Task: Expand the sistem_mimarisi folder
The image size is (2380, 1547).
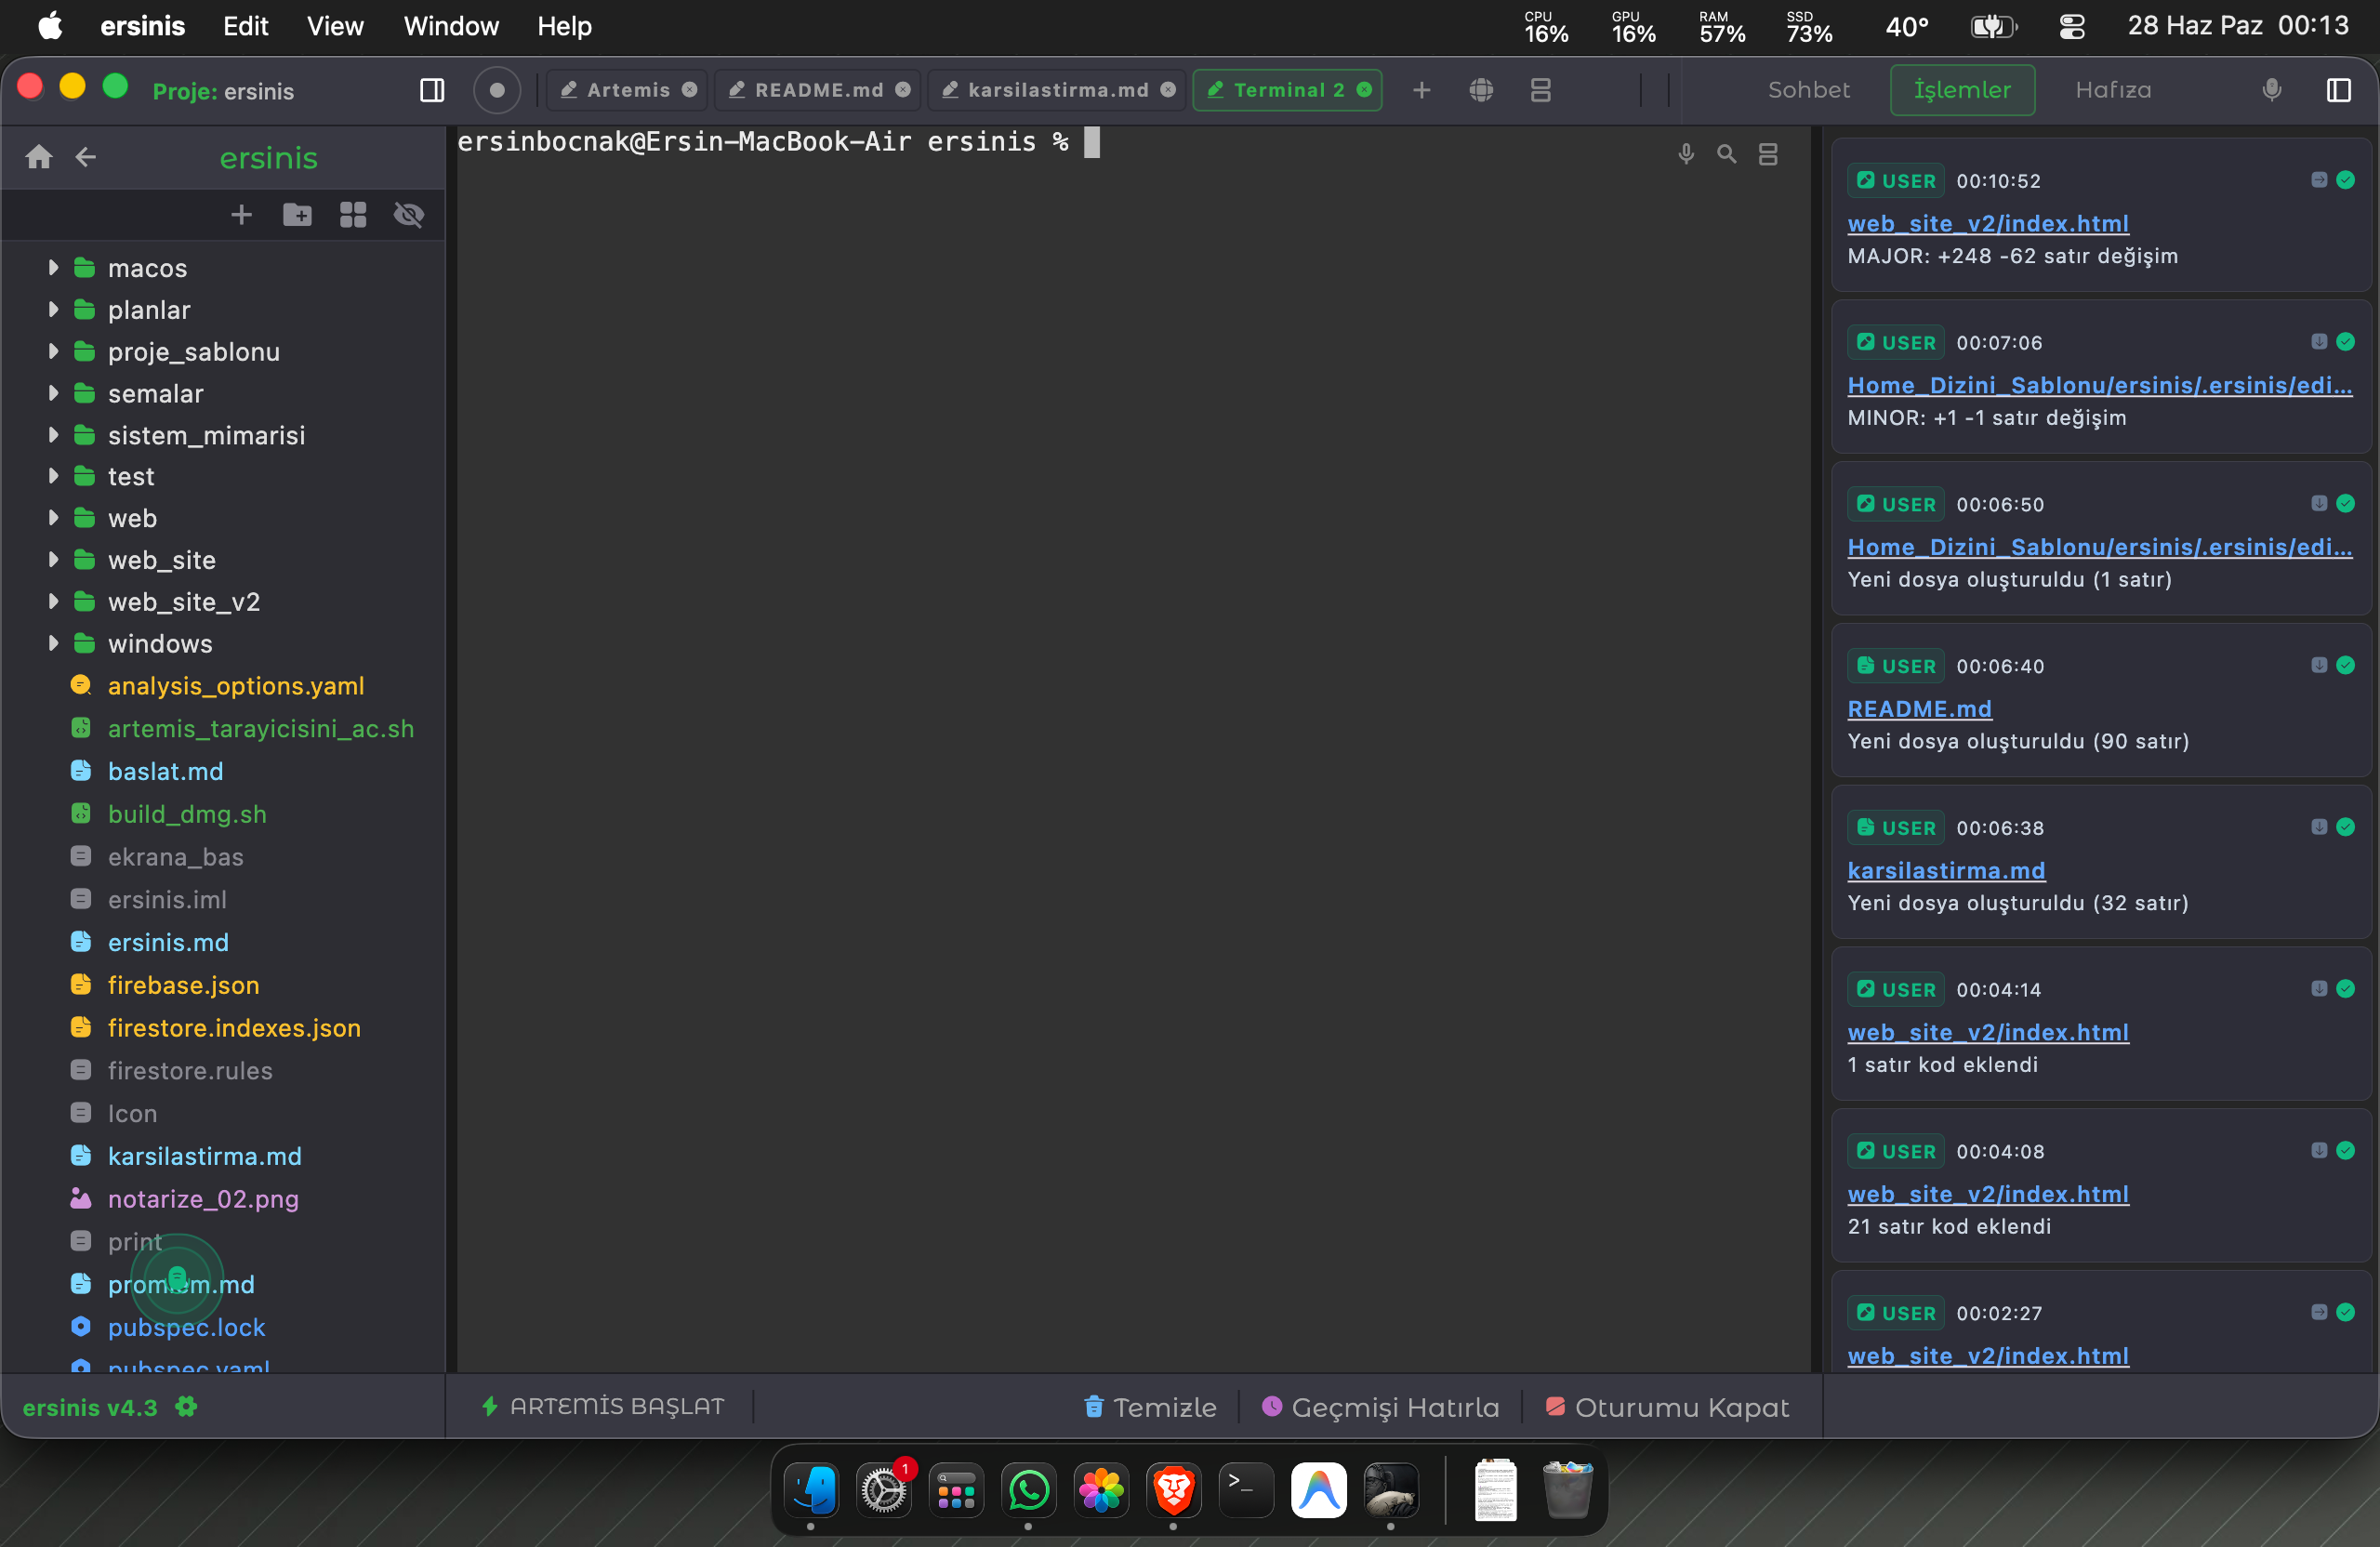Action: click(x=53, y=434)
